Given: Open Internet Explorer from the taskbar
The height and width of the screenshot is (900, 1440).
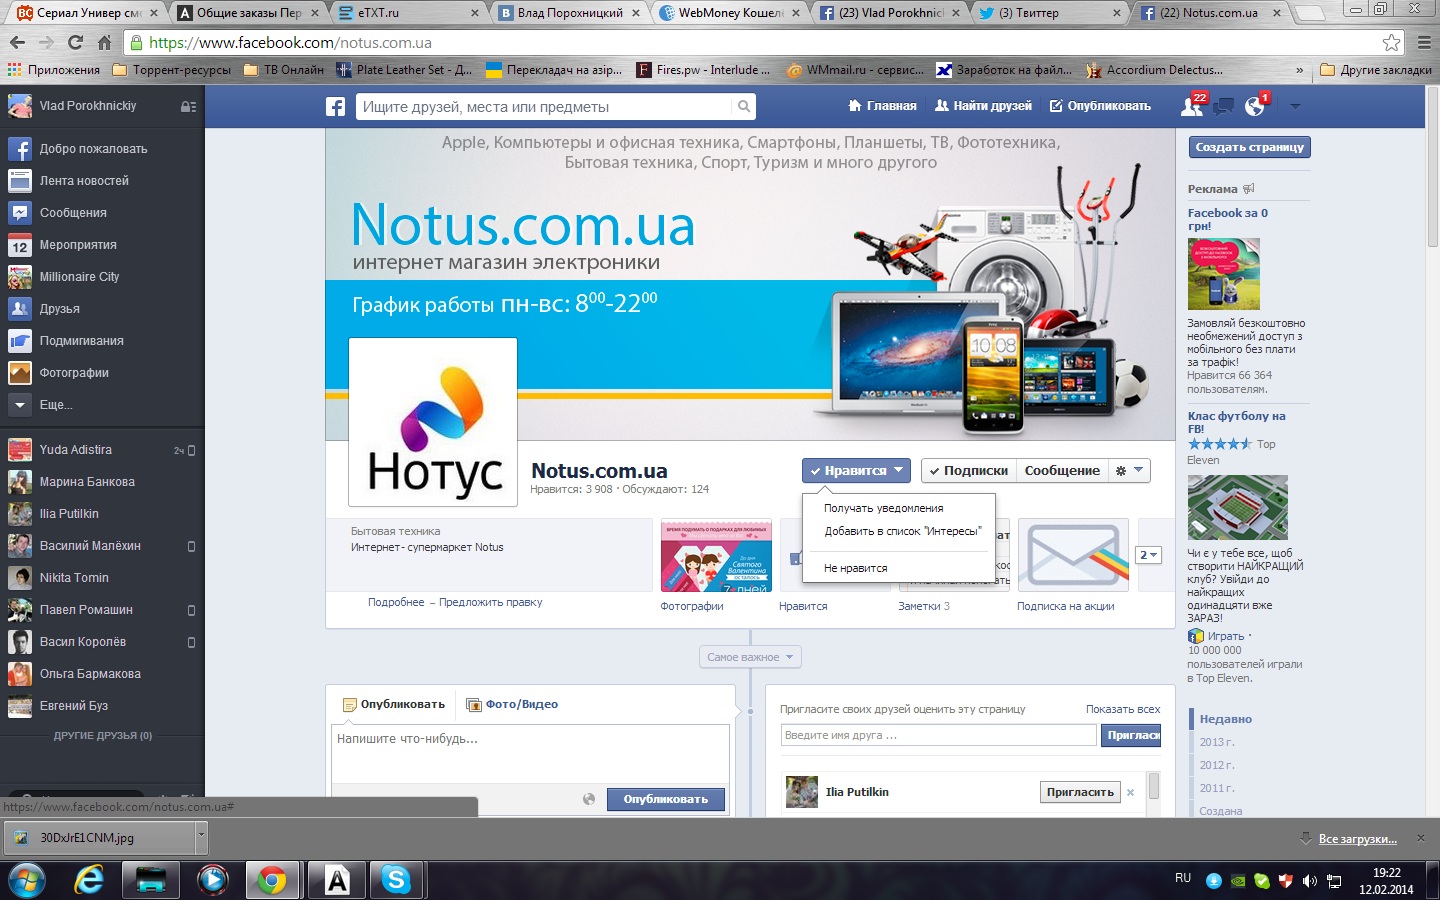Looking at the screenshot, I should click(89, 880).
